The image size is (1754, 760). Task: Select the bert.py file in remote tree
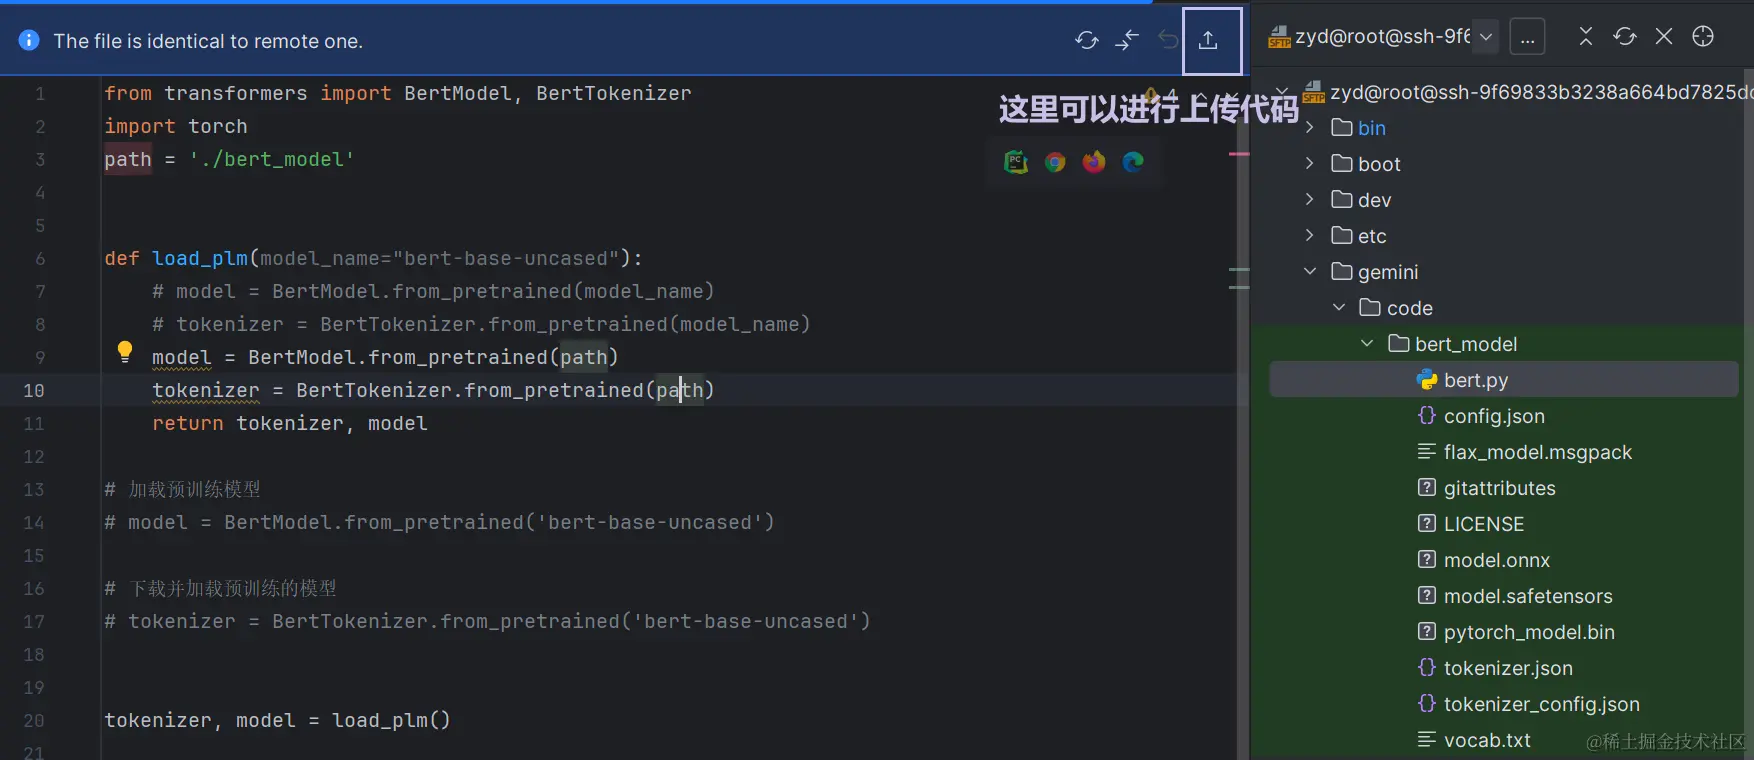(x=1503, y=380)
